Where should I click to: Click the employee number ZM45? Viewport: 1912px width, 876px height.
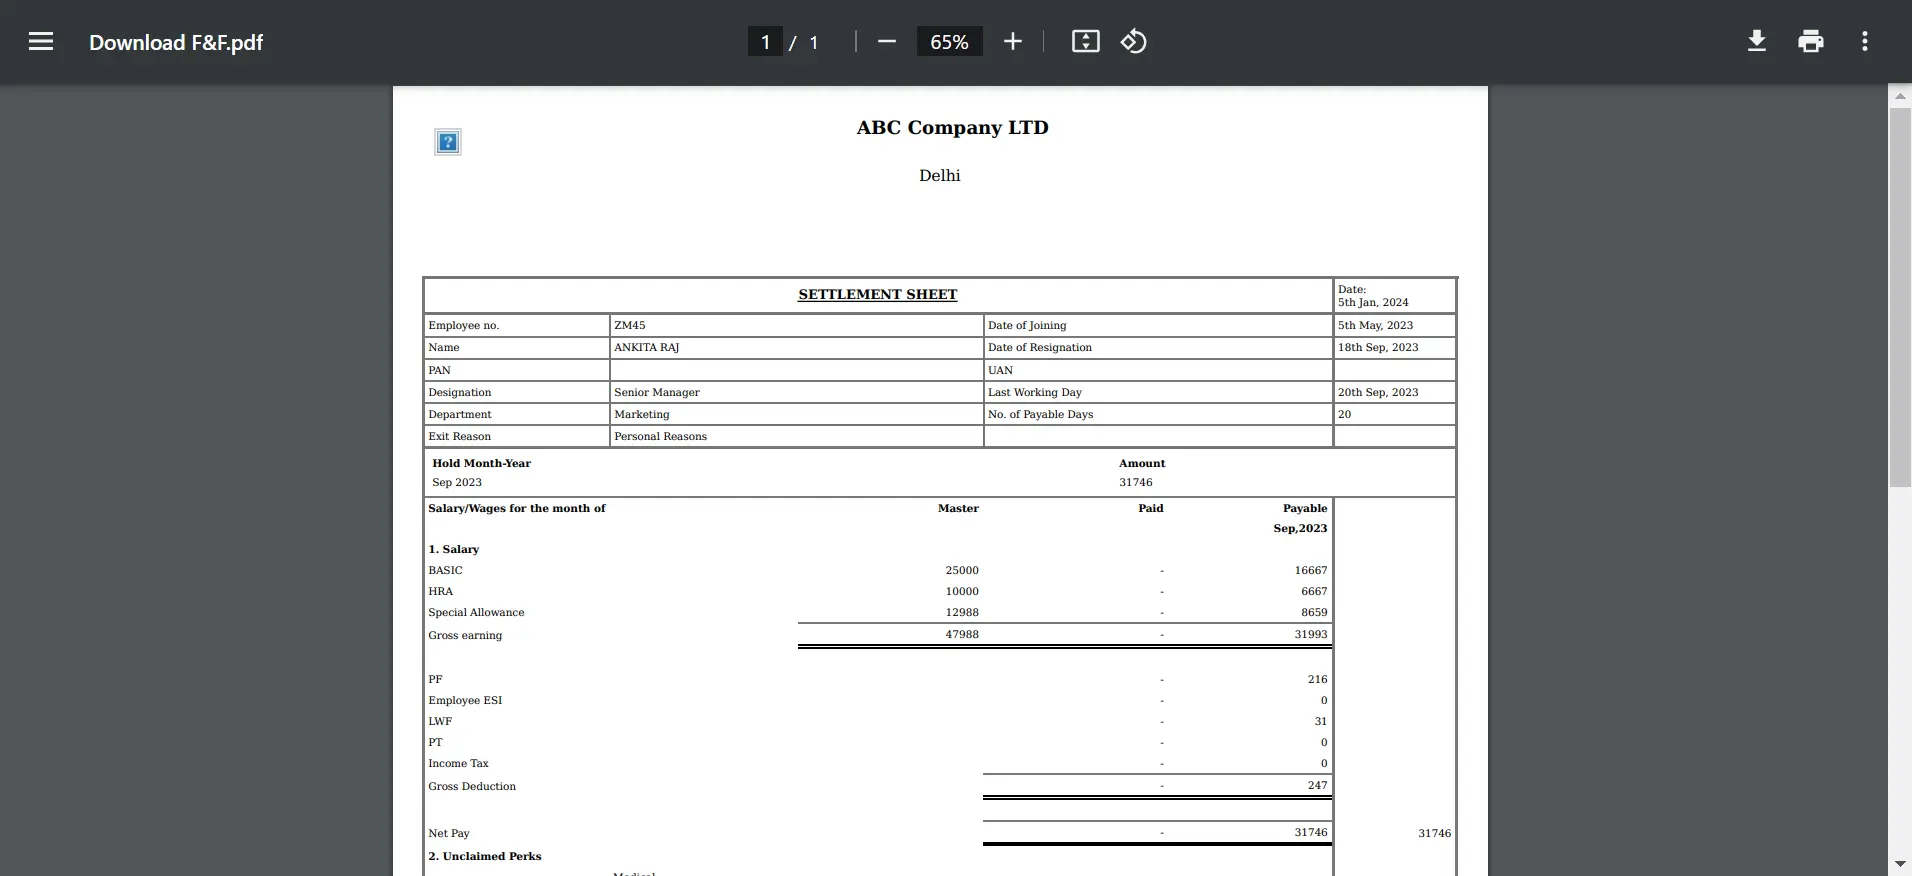click(630, 325)
